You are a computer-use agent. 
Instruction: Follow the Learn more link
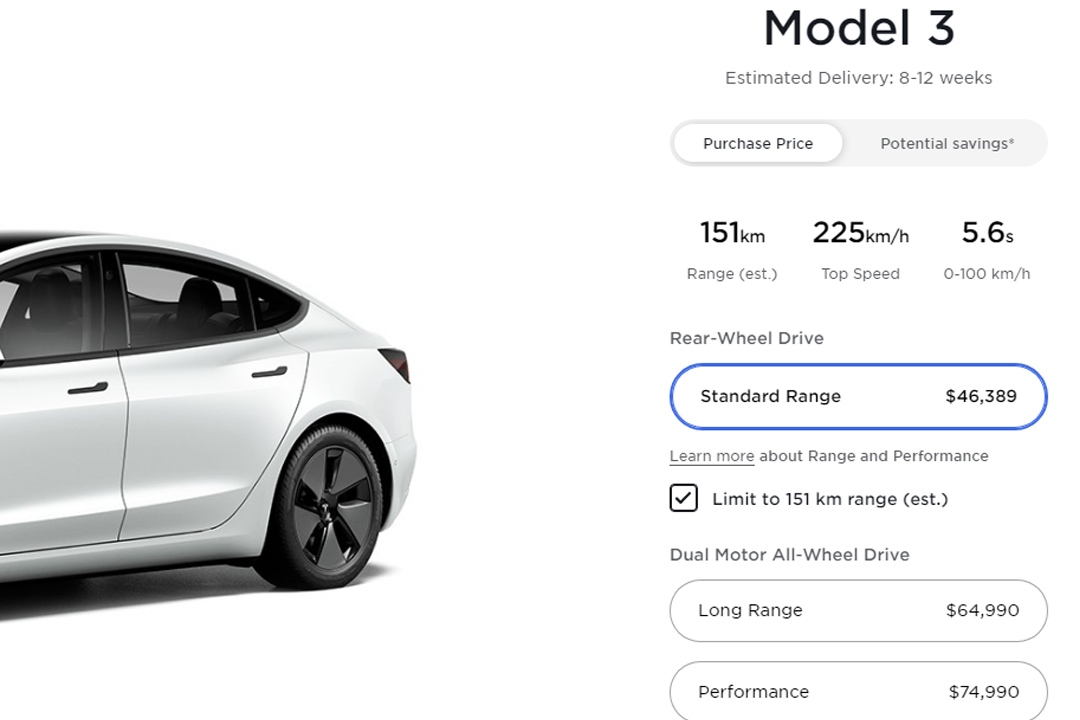pyautogui.click(x=711, y=456)
